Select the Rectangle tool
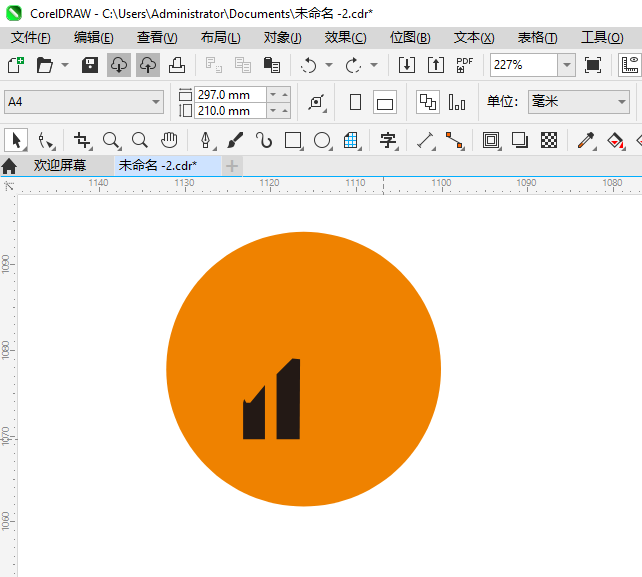 293,140
